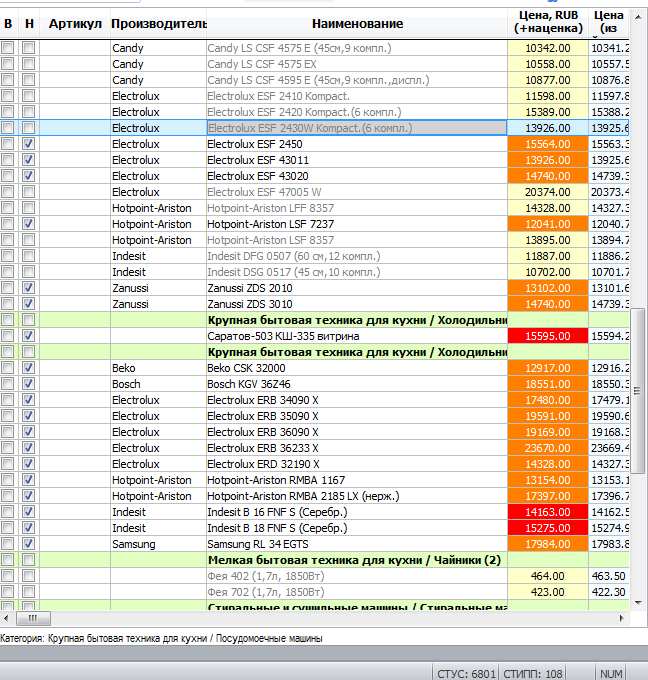Select Zanussi ZDS 3010 name cell

(x=357, y=304)
